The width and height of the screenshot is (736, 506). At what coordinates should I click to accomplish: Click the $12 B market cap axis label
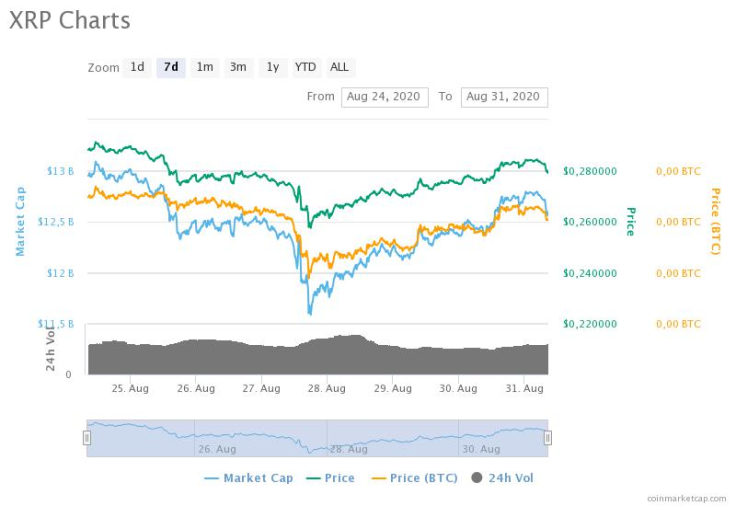[61, 273]
